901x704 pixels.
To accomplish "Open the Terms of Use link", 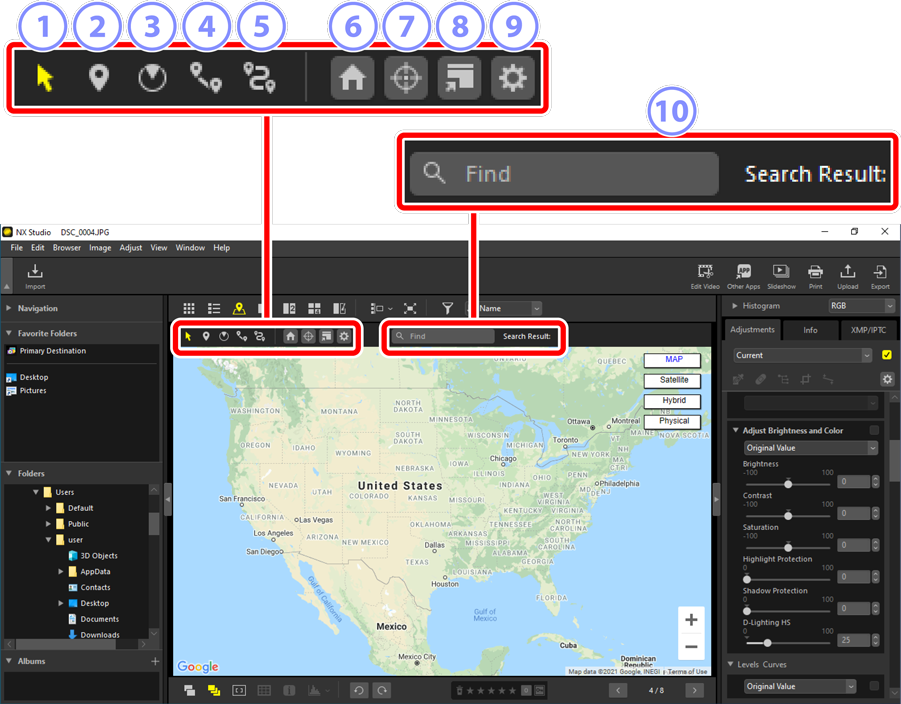I will coord(687,671).
